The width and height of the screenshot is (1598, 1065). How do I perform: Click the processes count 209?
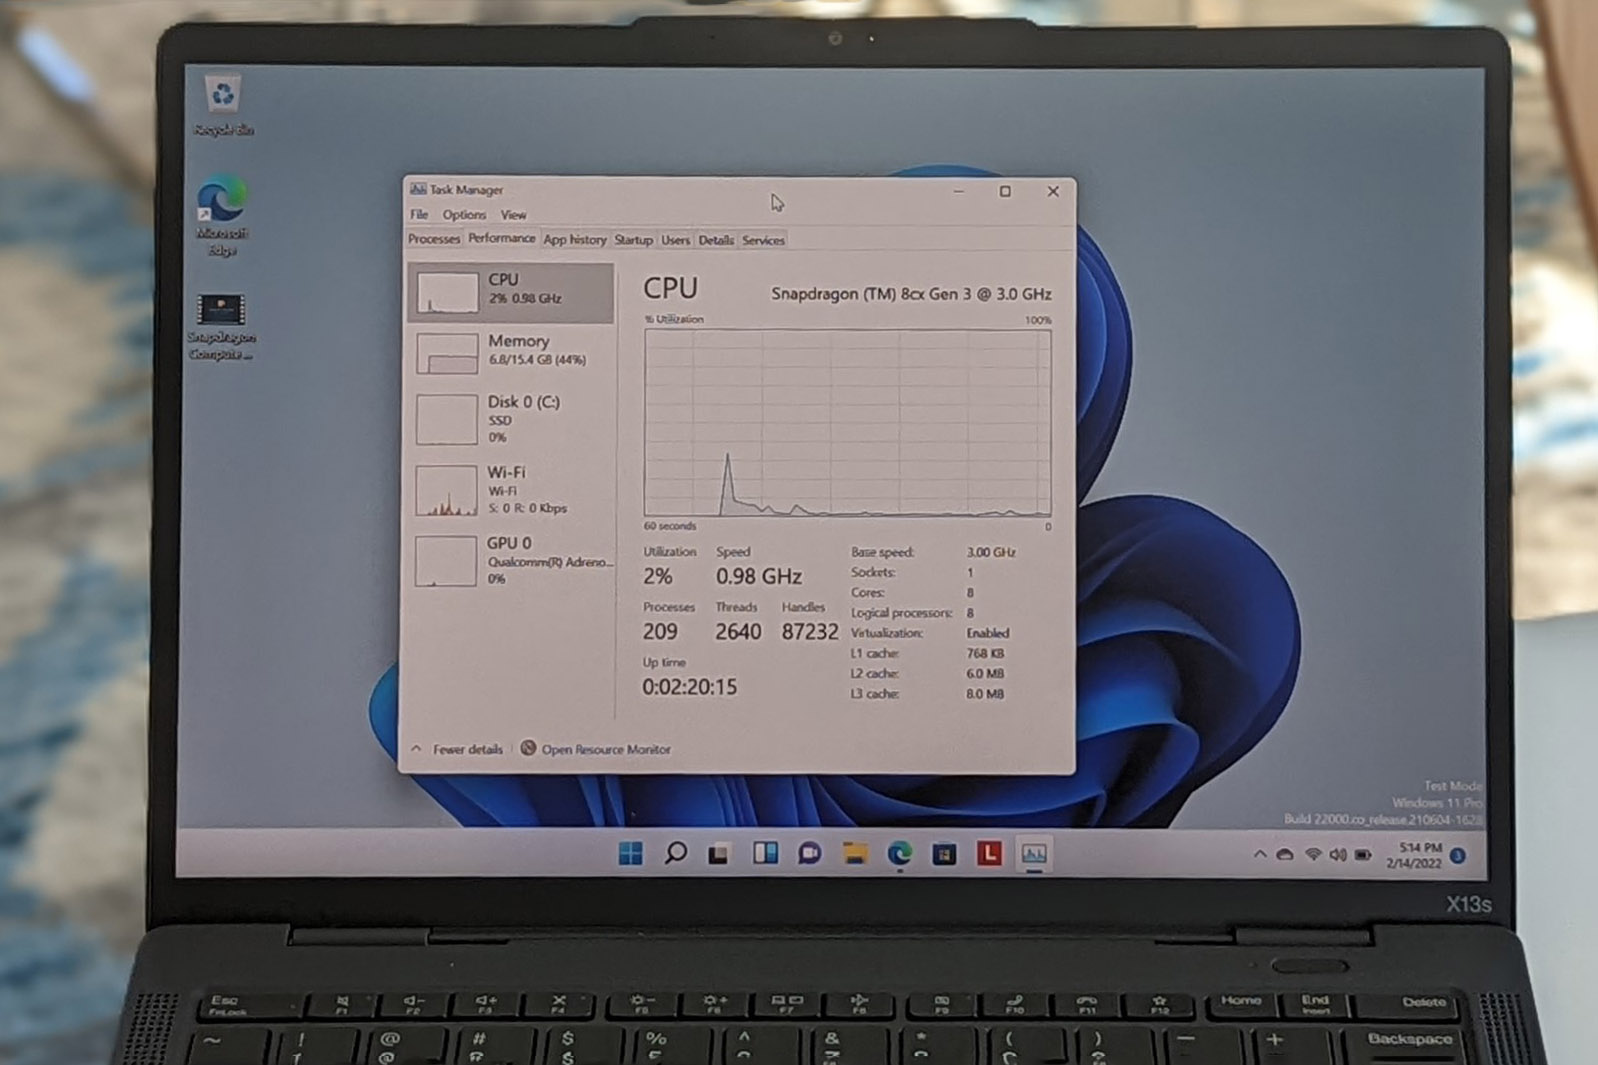(660, 632)
